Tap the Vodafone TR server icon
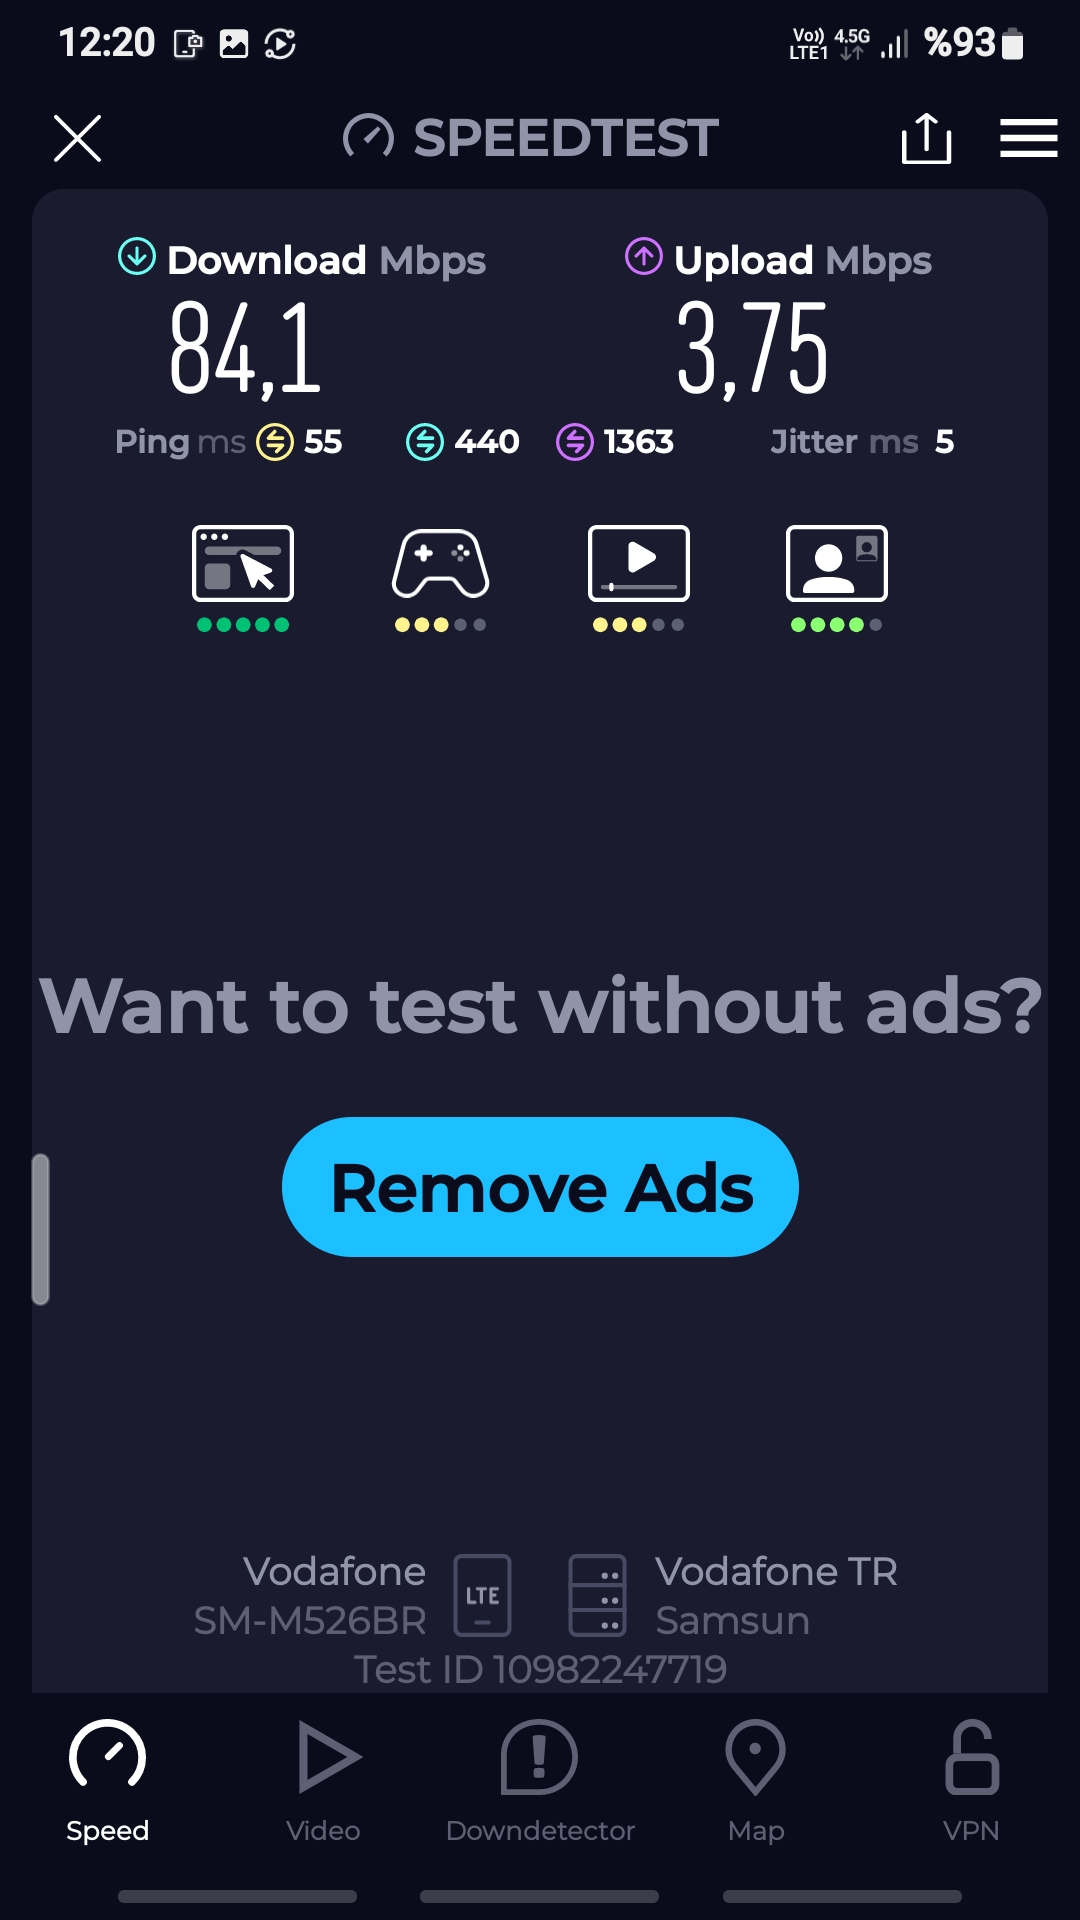The image size is (1080, 1920). pyautogui.click(x=598, y=1595)
